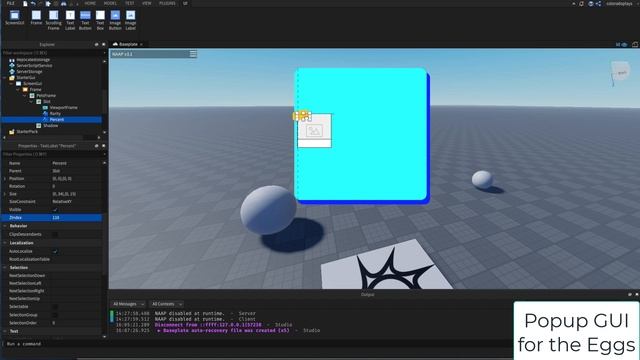Undock the Explorer panel

97,44
